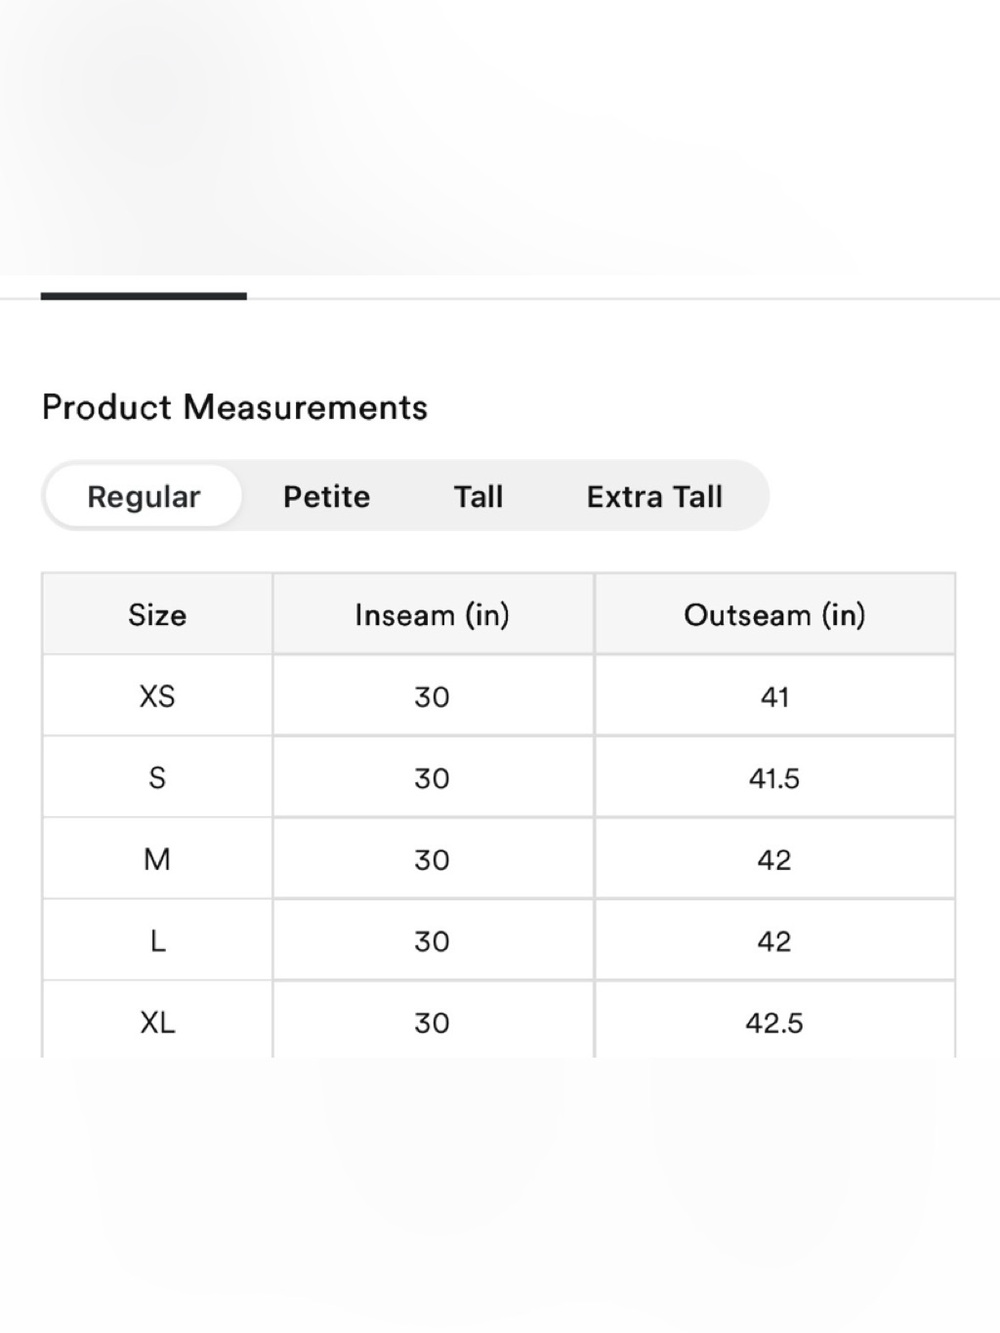Click the outseam value in M row

774,860
